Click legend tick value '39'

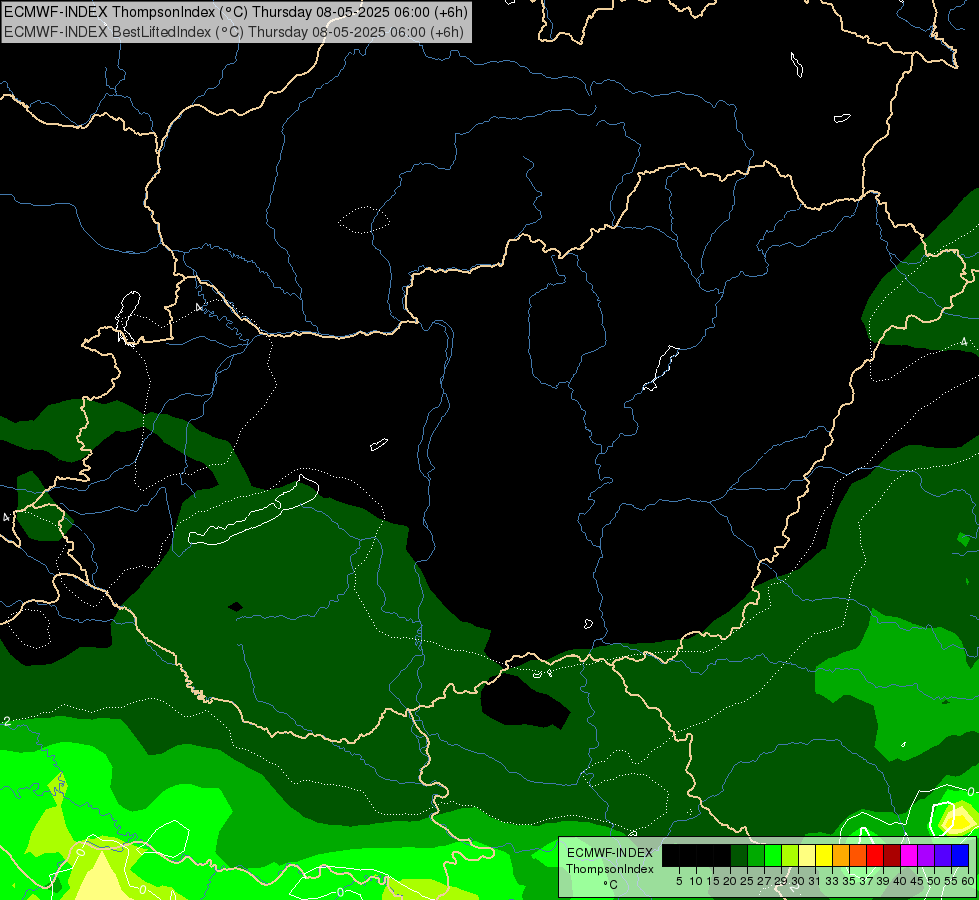883,881
